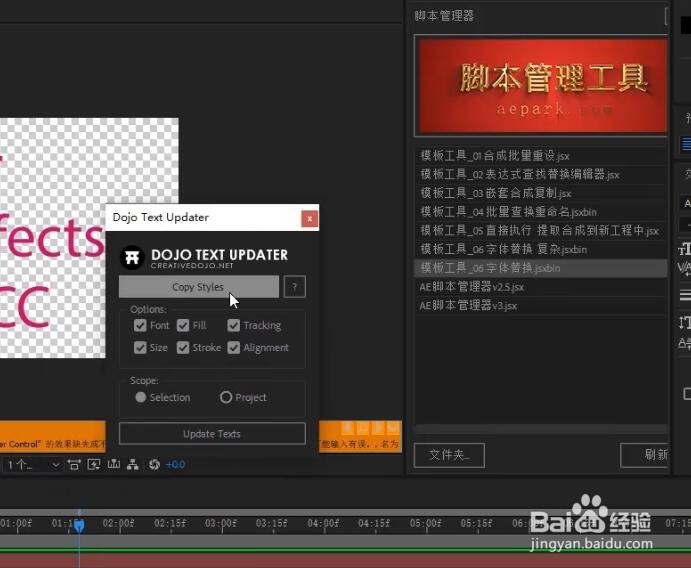Click the orange warning banner about Control effect

(52, 436)
